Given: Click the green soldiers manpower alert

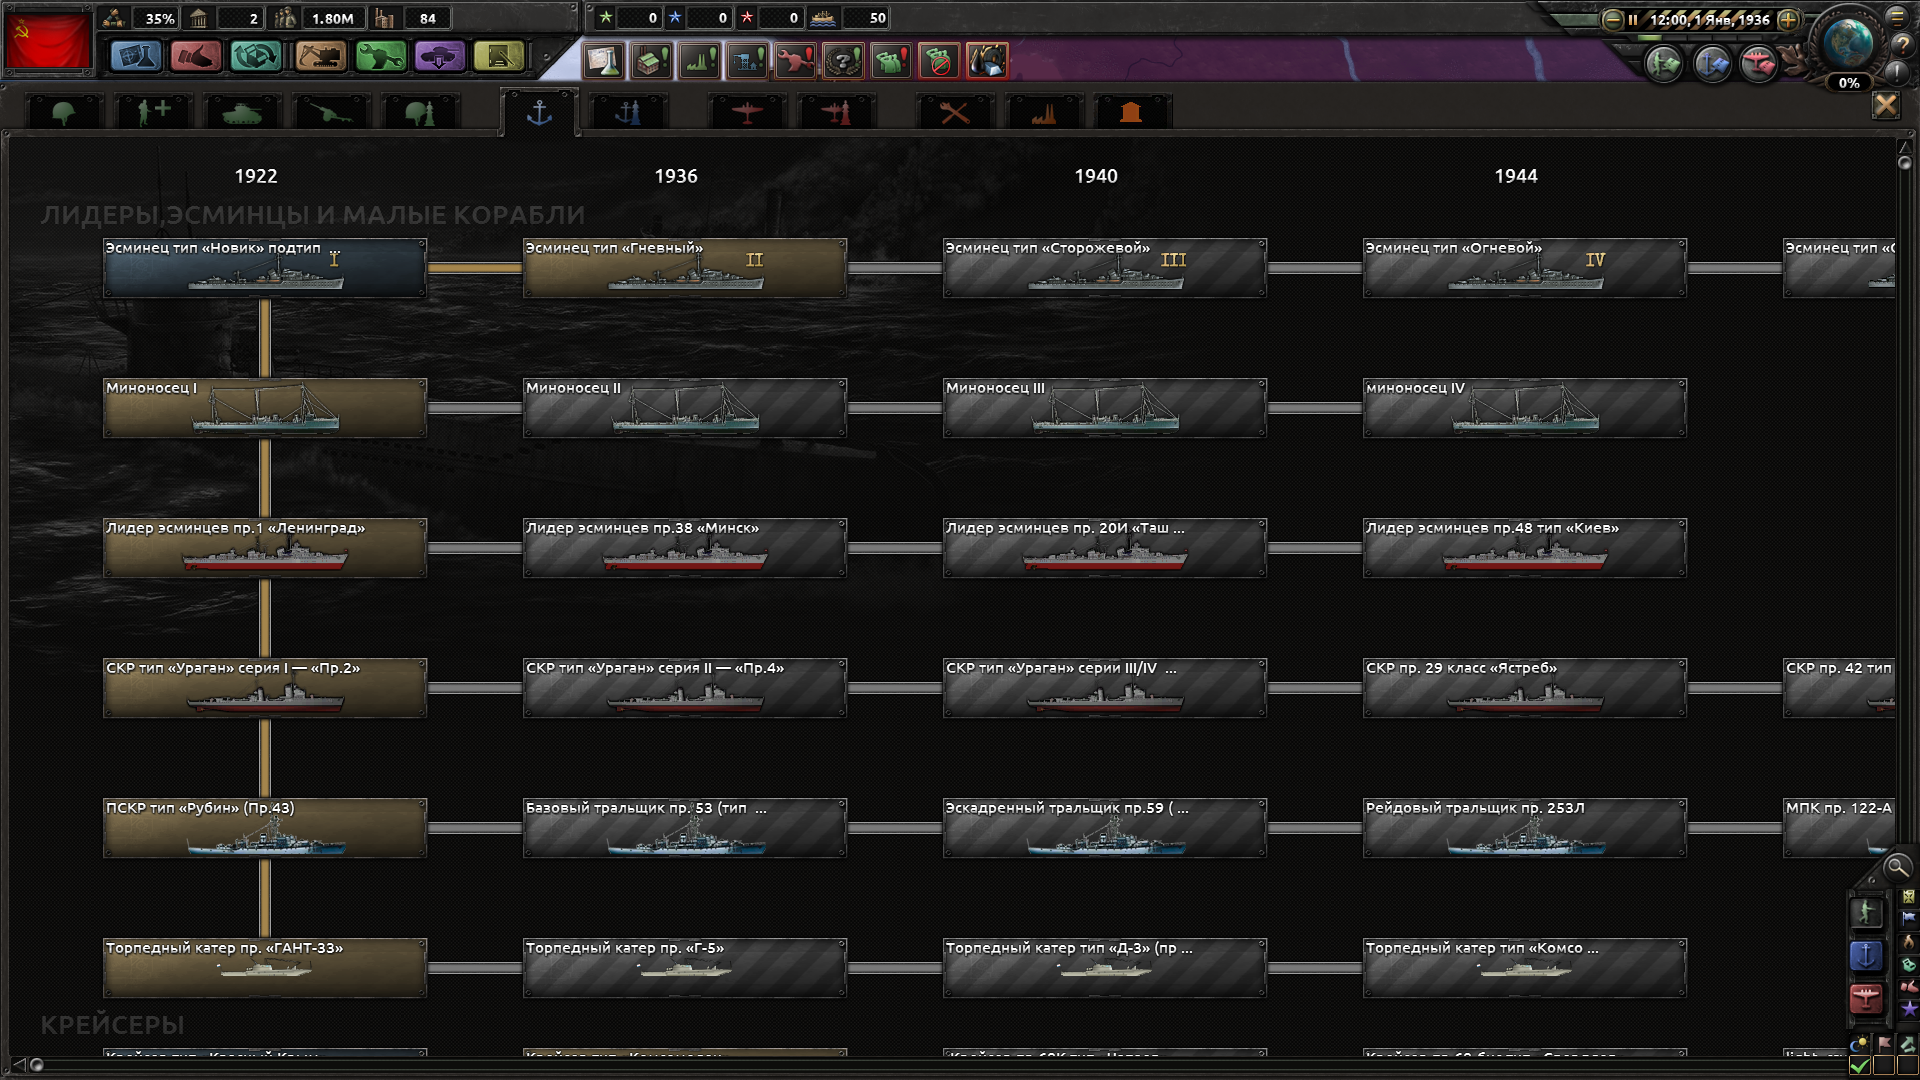Looking at the screenshot, I should 892,61.
